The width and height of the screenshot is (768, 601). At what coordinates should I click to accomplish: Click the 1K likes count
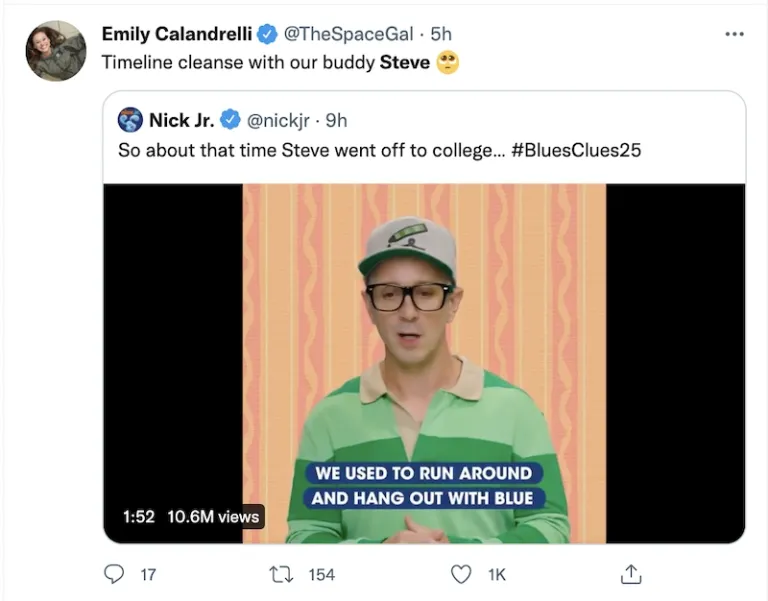pos(497,574)
